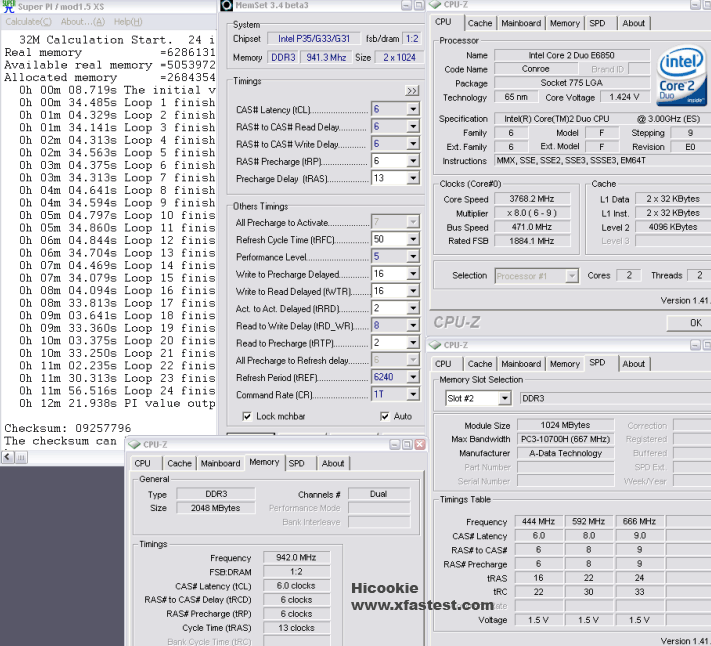Open the About menu in Super PI
This screenshot has height=646, width=711.
(x=83, y=22)
